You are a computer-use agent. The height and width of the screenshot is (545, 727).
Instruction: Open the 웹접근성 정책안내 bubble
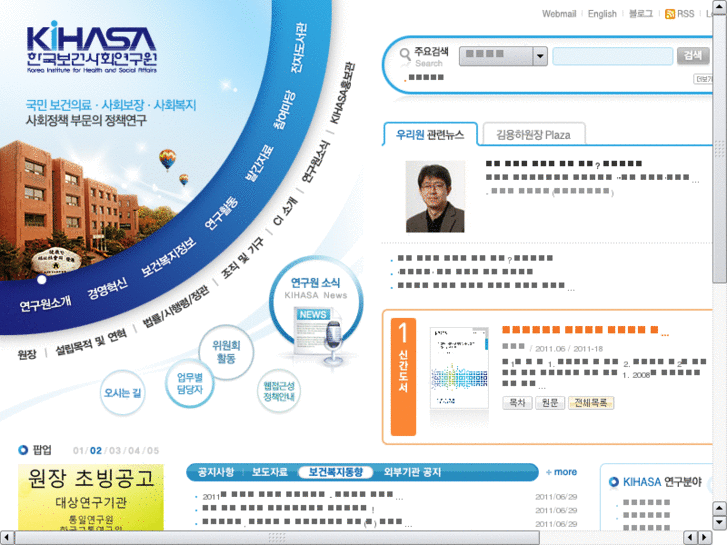tap(279, 391)
